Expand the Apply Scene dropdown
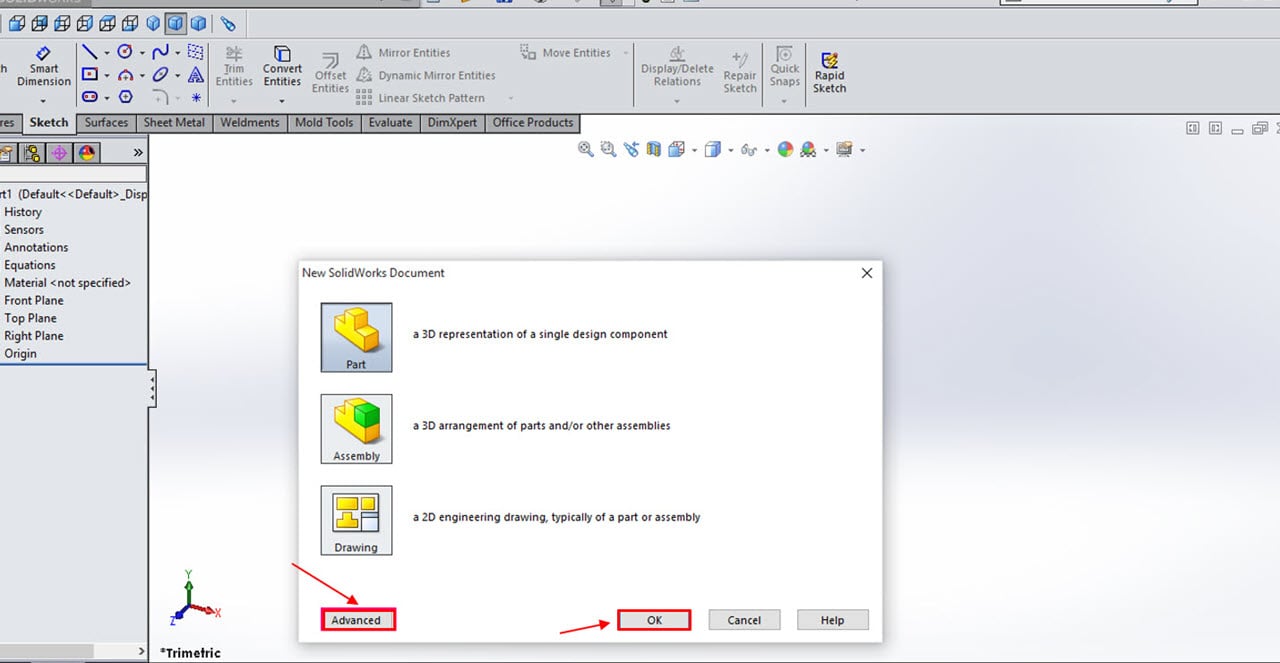 coord(824,150)
